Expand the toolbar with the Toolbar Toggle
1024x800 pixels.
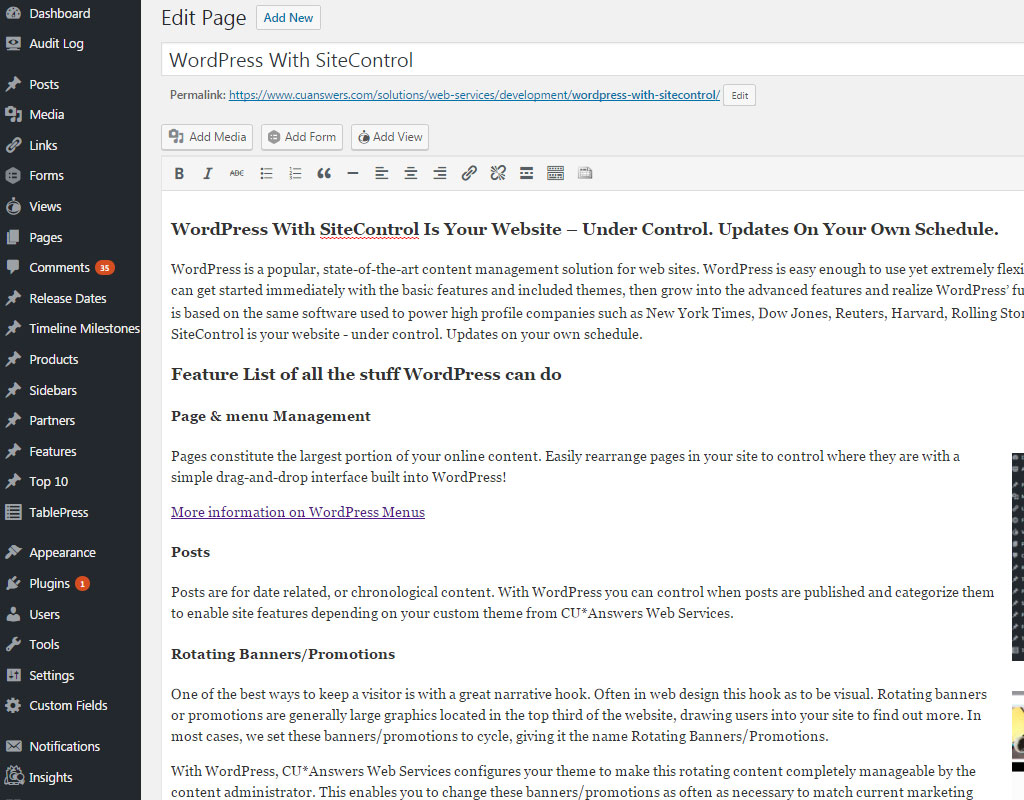[x=556, y=174]
